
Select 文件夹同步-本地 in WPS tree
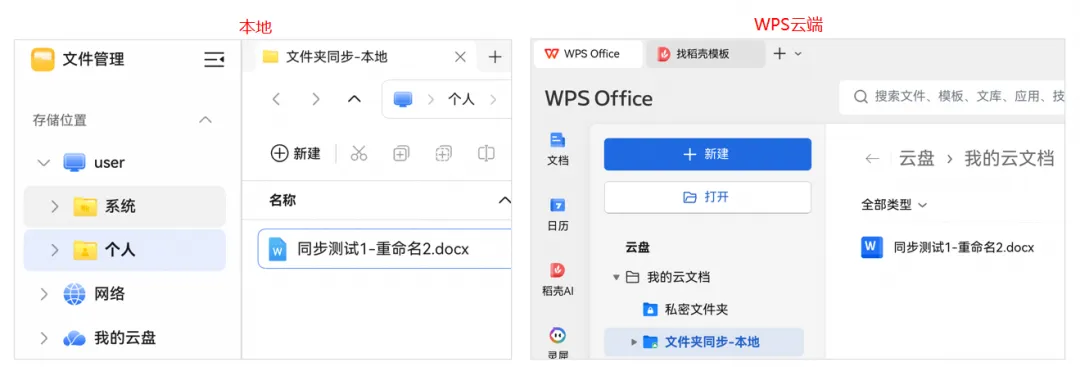(x=712, y=342)
